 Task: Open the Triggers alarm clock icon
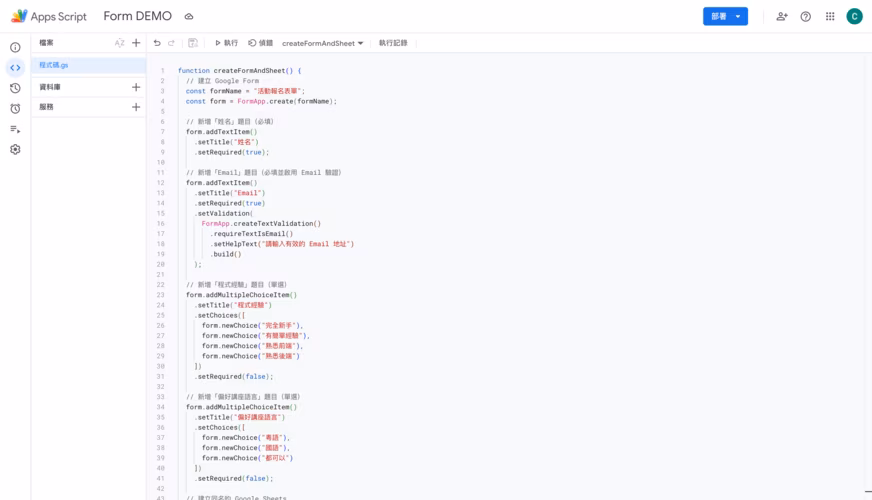tap(15, 108)
